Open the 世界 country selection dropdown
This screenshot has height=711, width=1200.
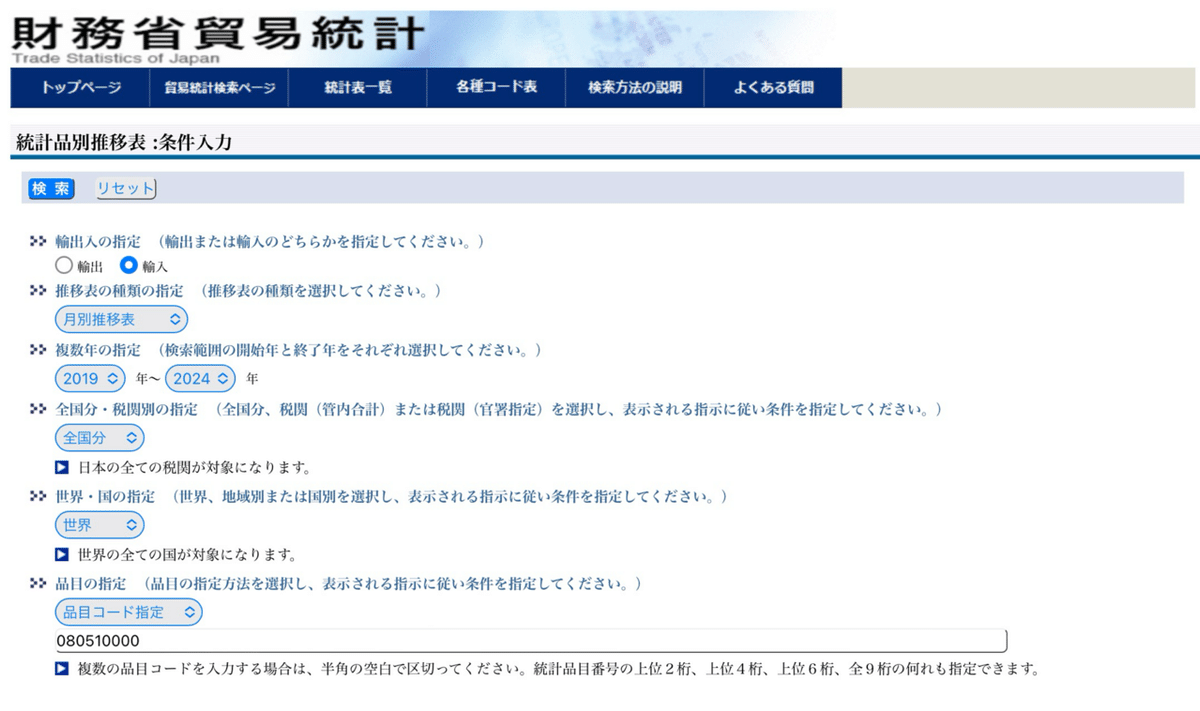(x=99, y=525)
